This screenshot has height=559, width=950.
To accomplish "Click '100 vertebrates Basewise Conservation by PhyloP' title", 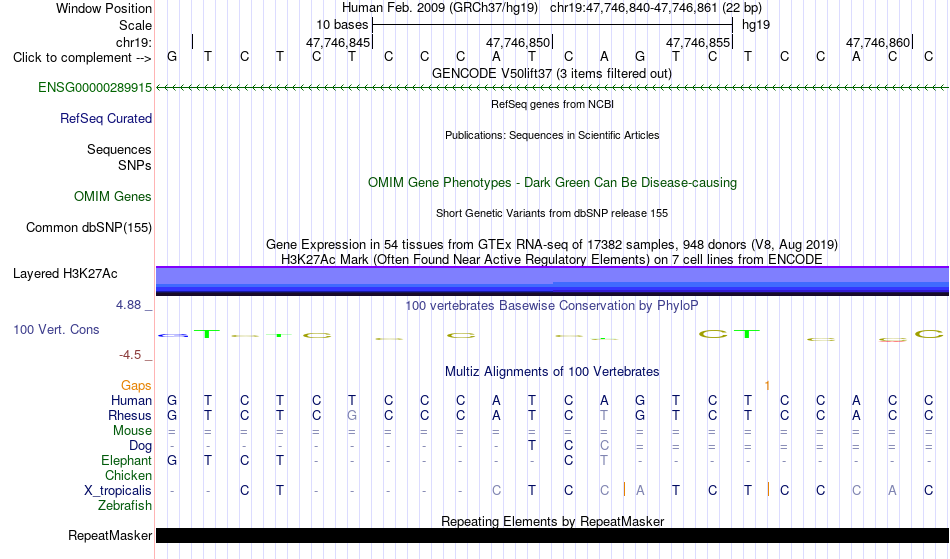I will click(x=552, y=306).
